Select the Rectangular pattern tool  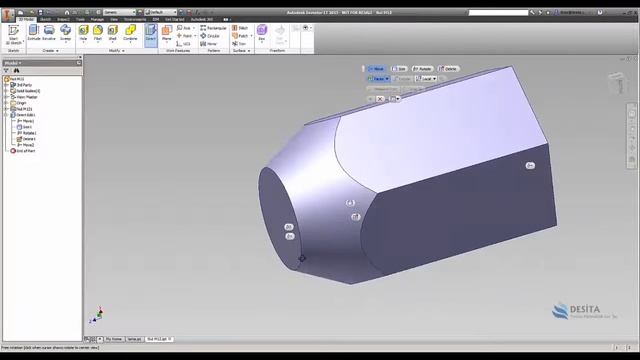point(213,28)
